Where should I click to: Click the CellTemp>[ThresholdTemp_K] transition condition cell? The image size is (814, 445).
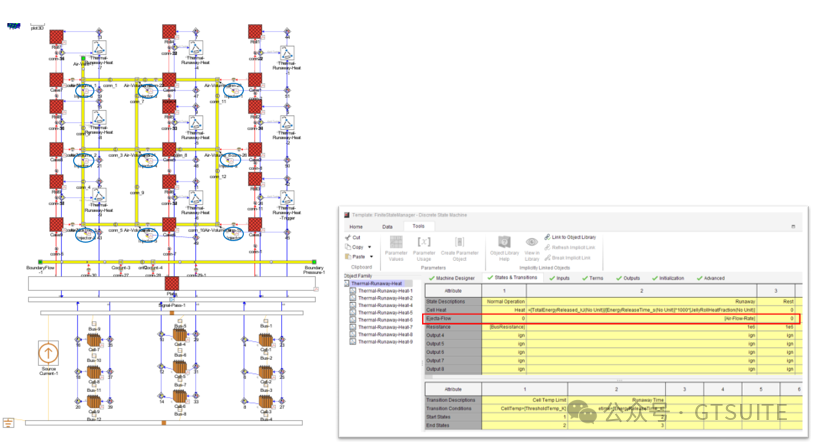point(524,409)
